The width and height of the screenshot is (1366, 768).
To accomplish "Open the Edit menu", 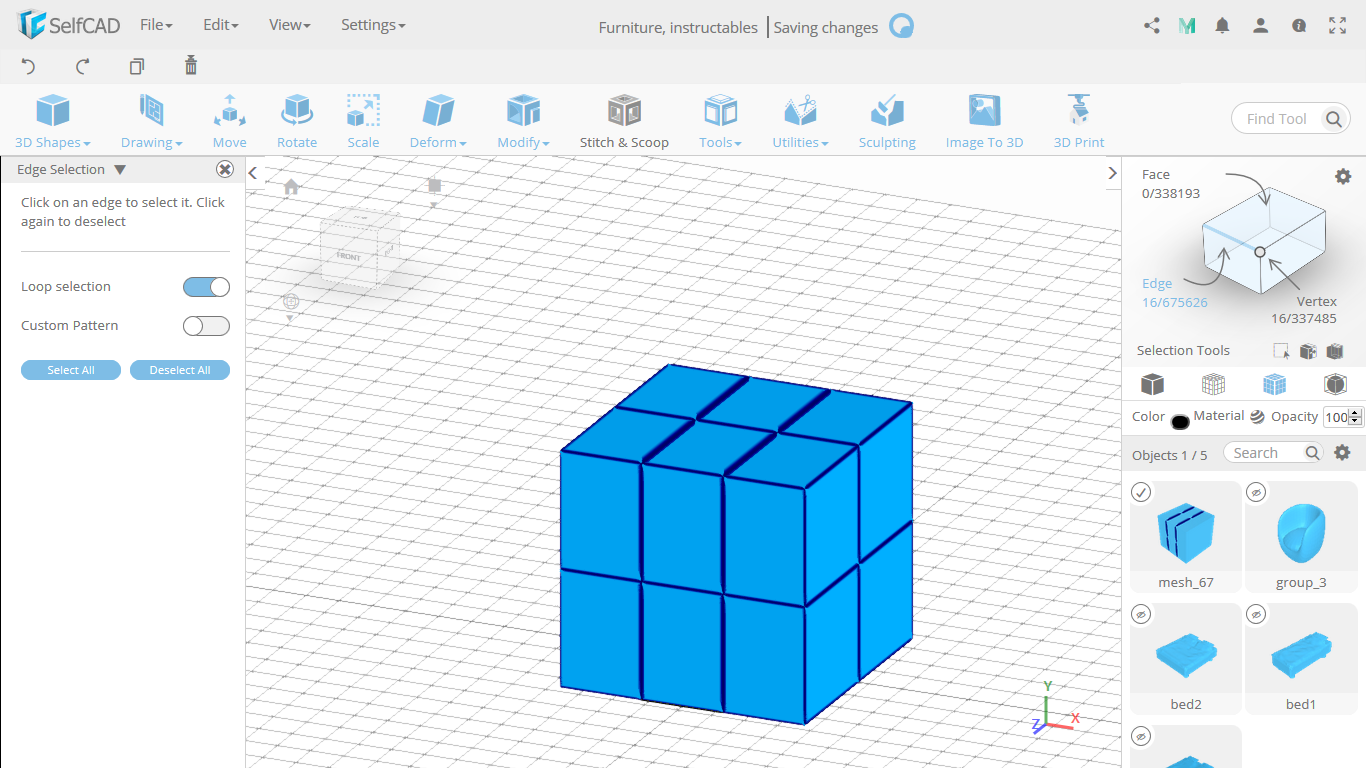I will pos(220,25).
